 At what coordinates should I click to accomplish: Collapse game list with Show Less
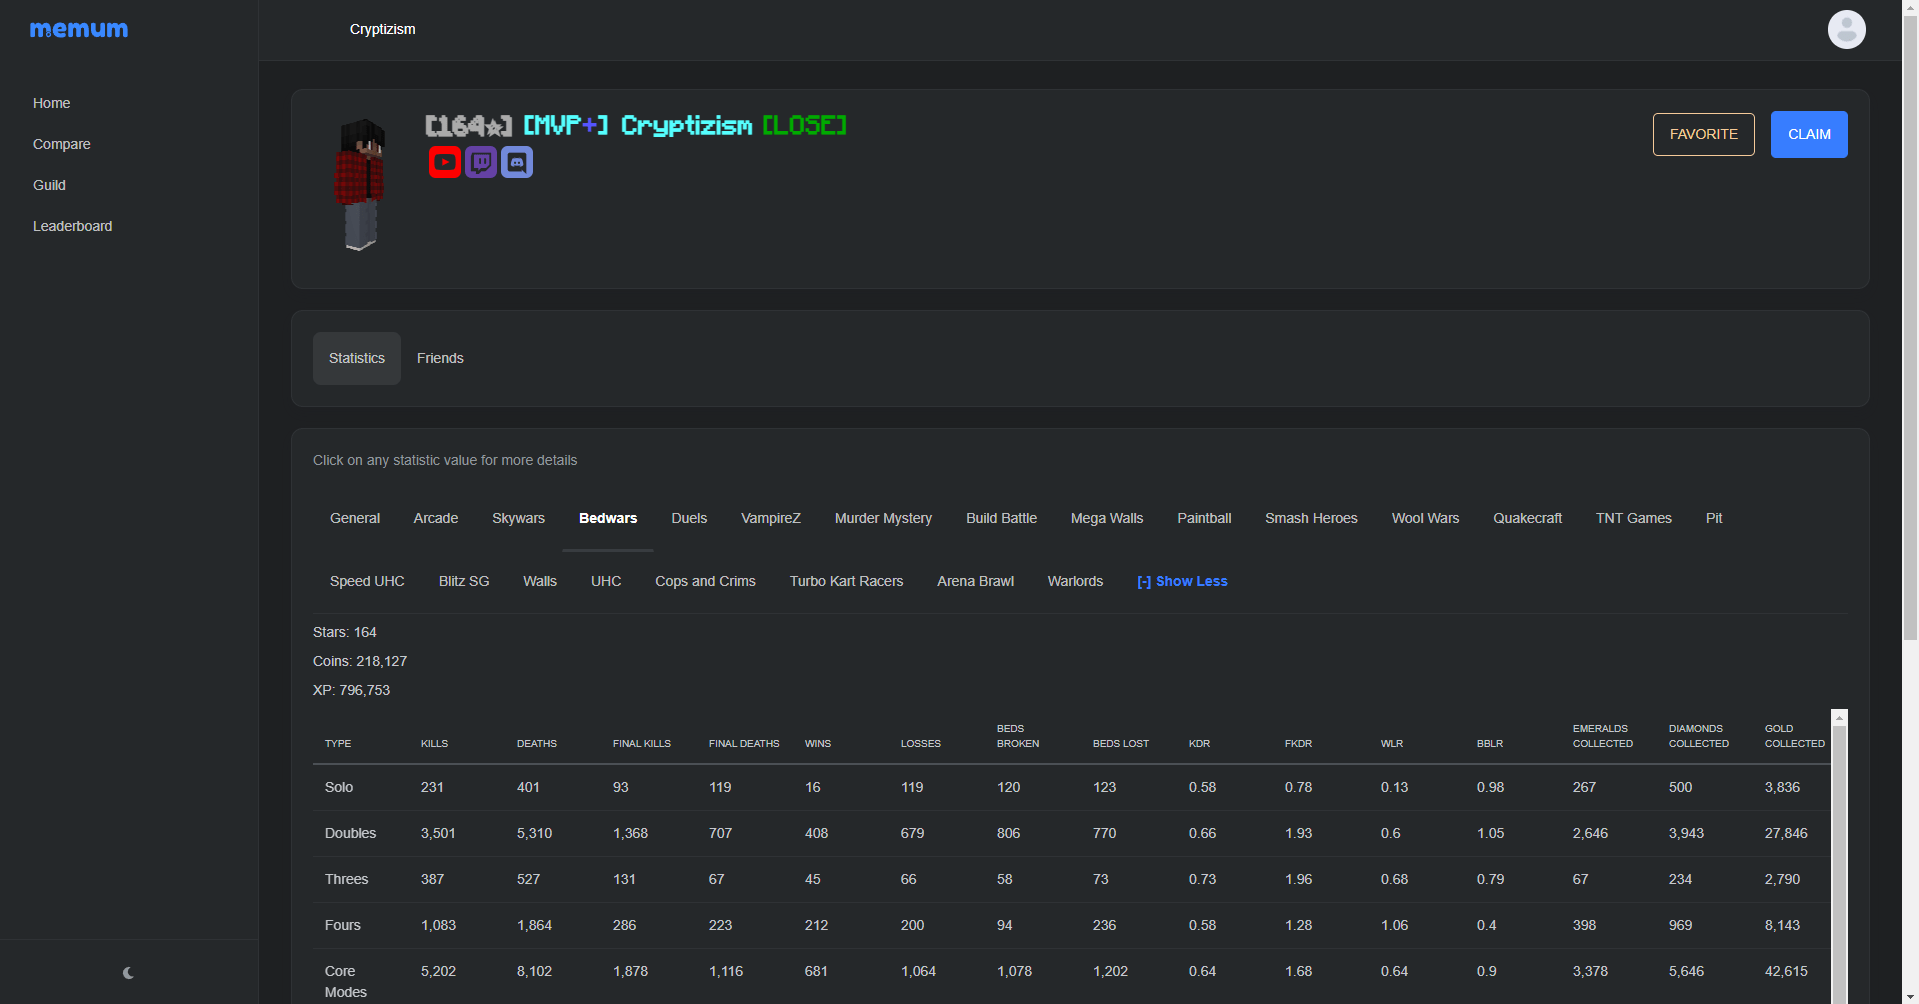1182,581
